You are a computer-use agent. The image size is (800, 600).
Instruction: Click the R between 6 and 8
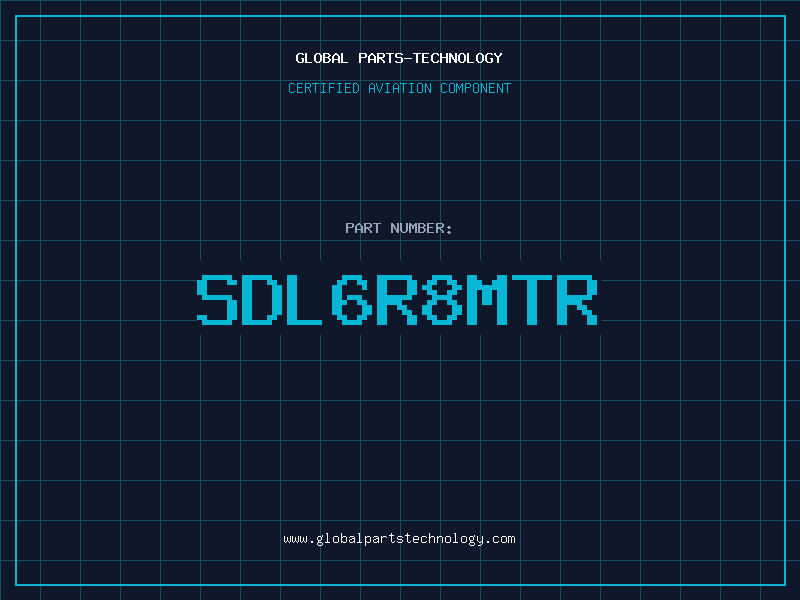pos(398,300)
